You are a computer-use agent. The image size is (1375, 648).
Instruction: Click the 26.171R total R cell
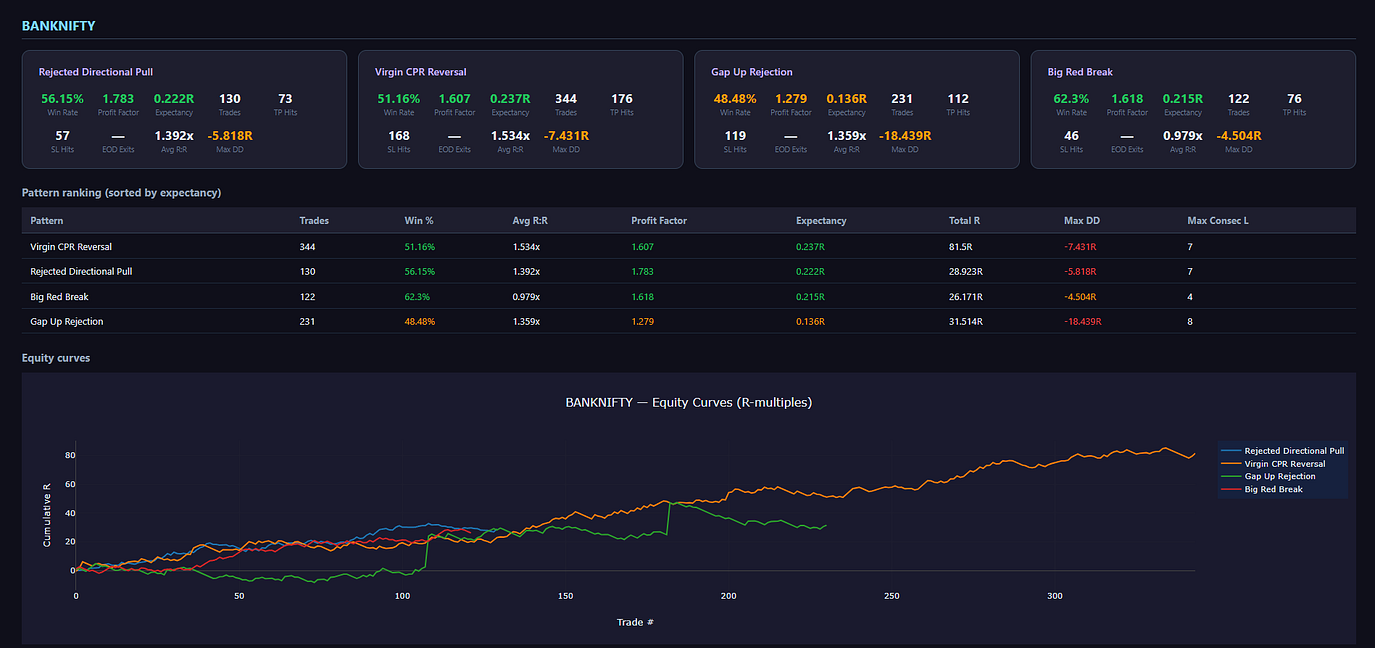pos(966,296)
